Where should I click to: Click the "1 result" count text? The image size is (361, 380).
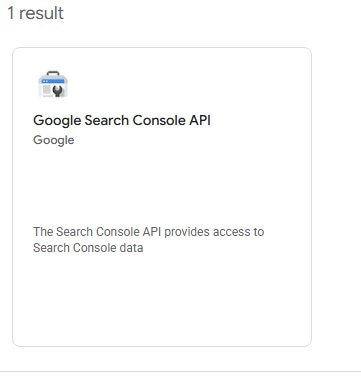[x=36, y=13]
